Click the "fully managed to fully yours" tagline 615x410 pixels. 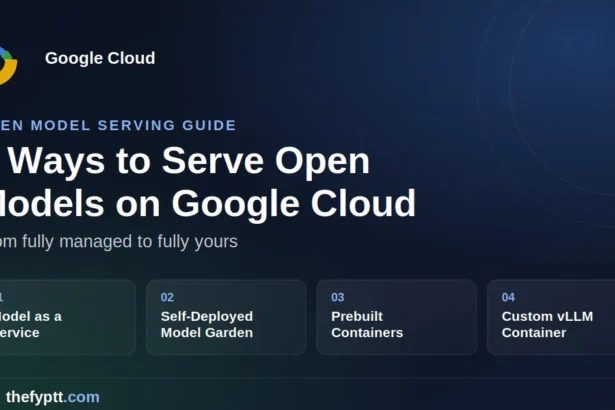tap(130, 241)
